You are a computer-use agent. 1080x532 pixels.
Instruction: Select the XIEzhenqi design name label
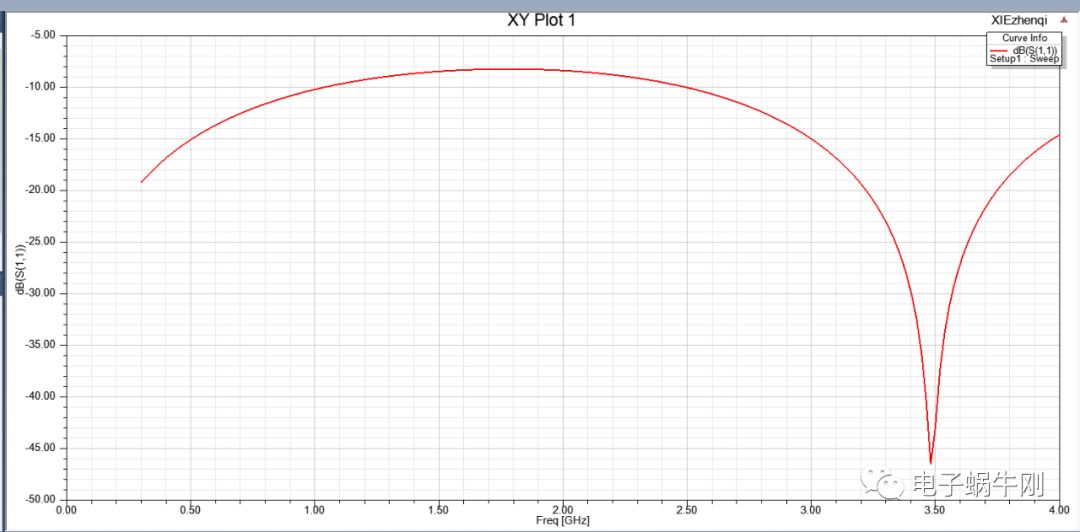[1019, 19]
